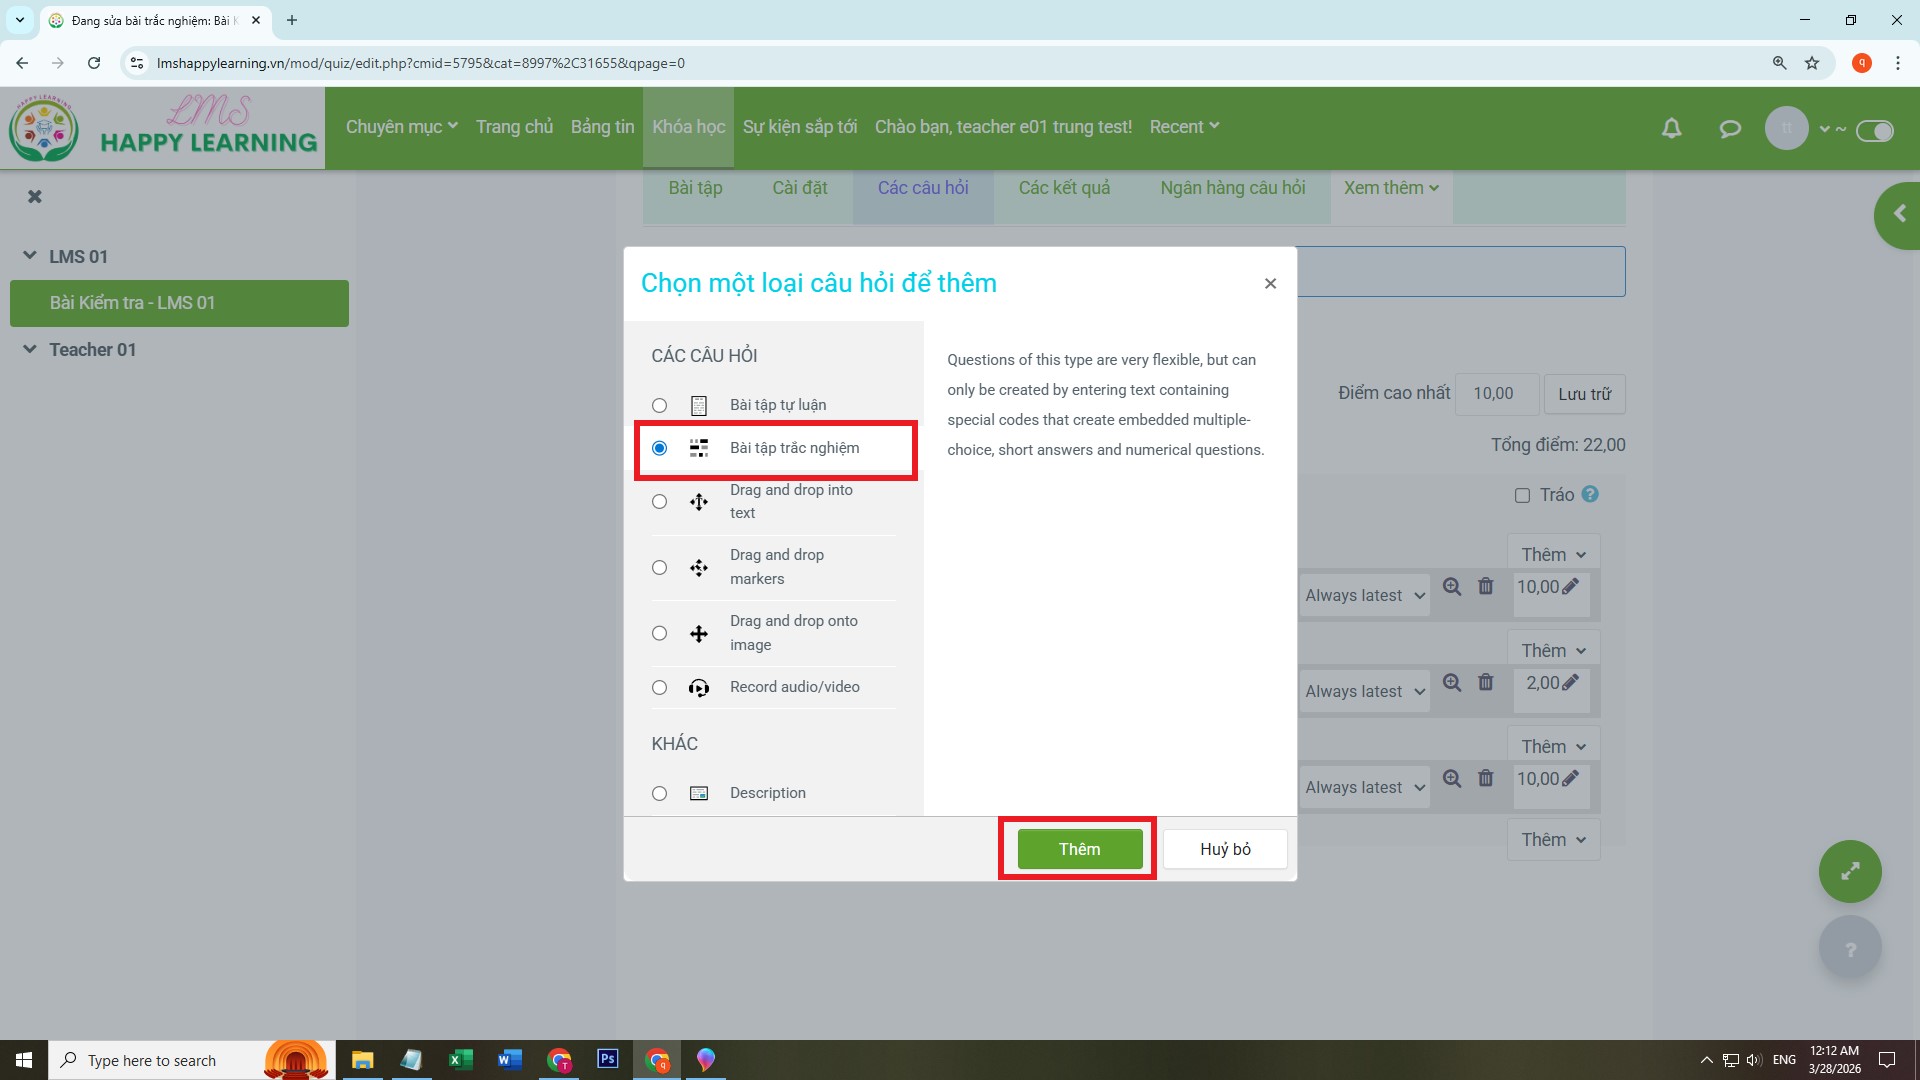The image size is (1920, 1080).
Task: Open the notifications bell icon
Action: coord(1671,128)
